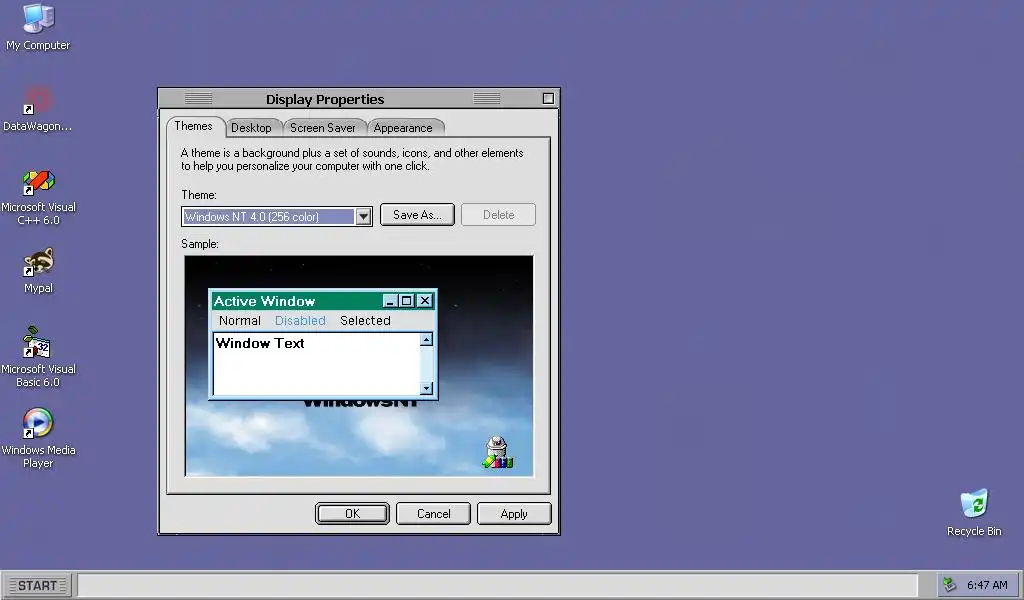The width and height of the screenshot is (1024, 600).
Task: Click the Sample: label
Action: click(x=200, y=244)
